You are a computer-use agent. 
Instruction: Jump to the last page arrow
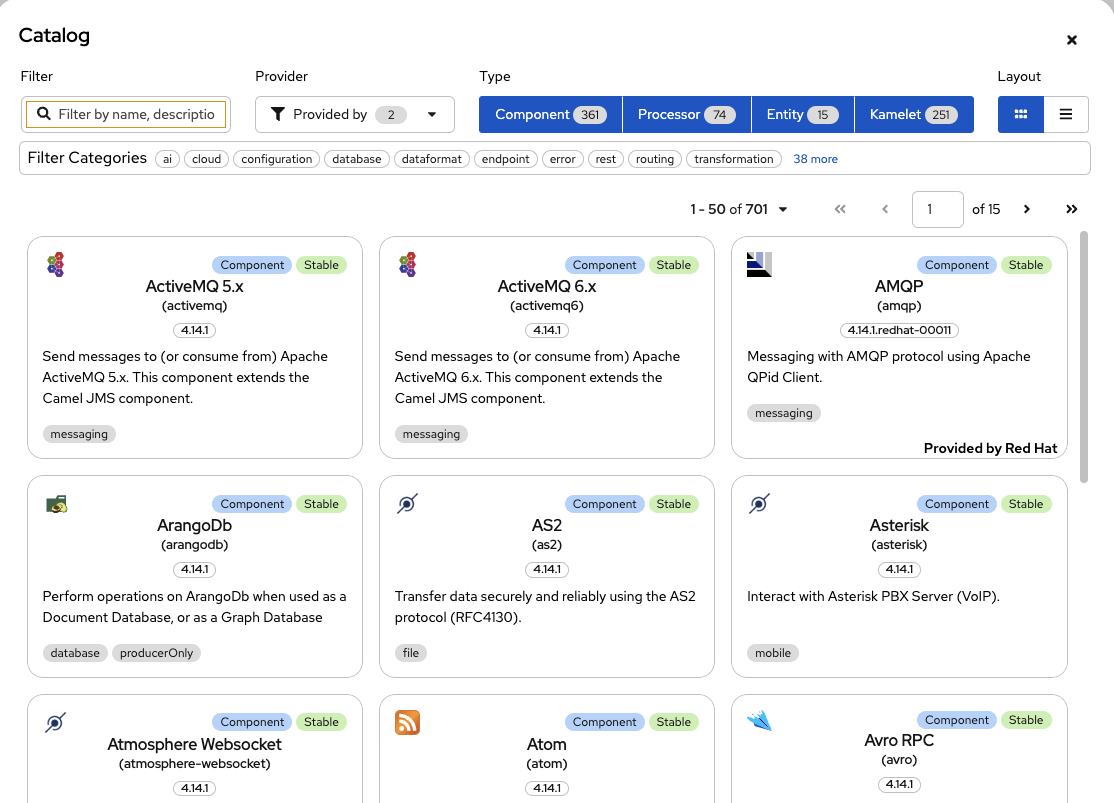[1071, 209]
